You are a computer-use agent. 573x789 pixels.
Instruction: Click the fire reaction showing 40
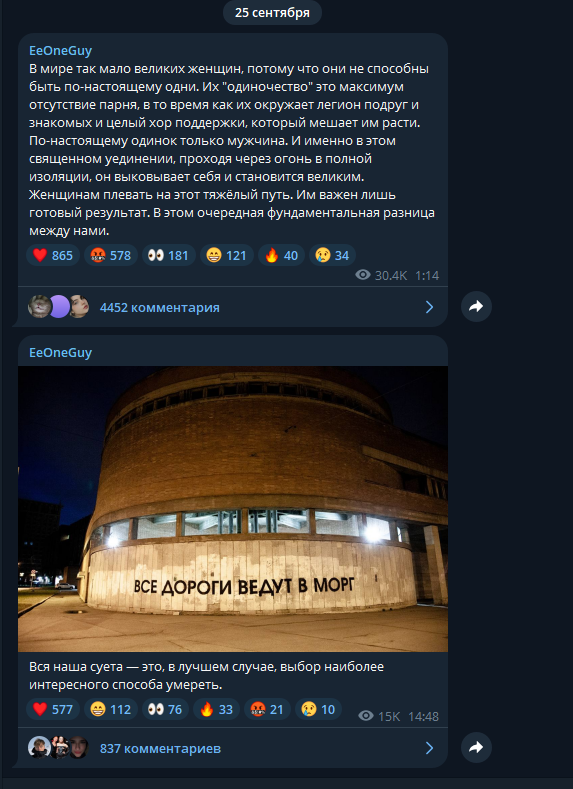point(281,256)
